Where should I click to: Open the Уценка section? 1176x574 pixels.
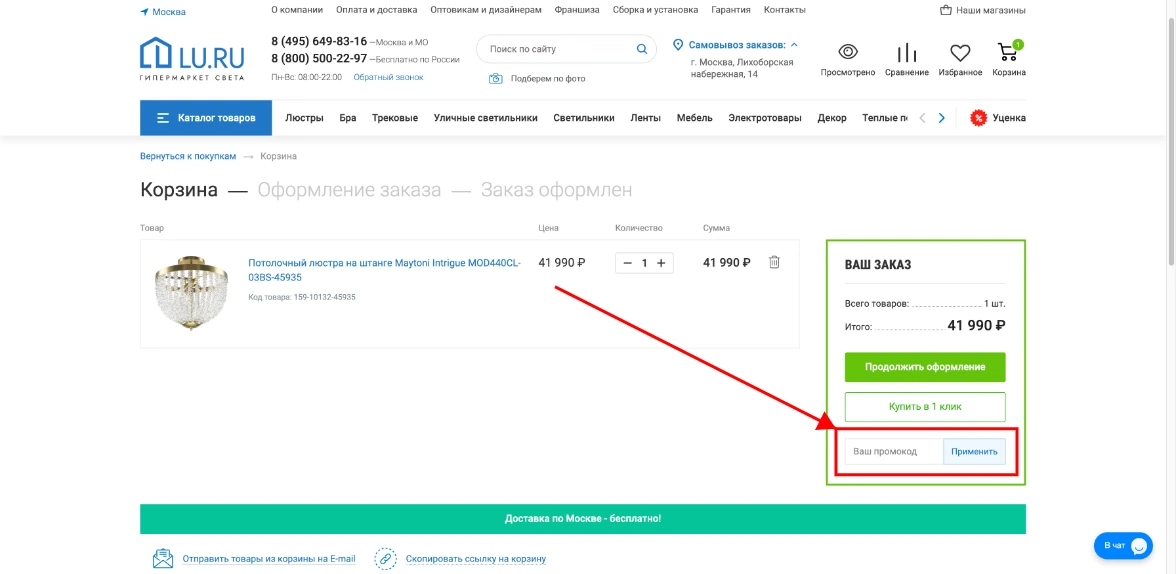[1009, 118]
